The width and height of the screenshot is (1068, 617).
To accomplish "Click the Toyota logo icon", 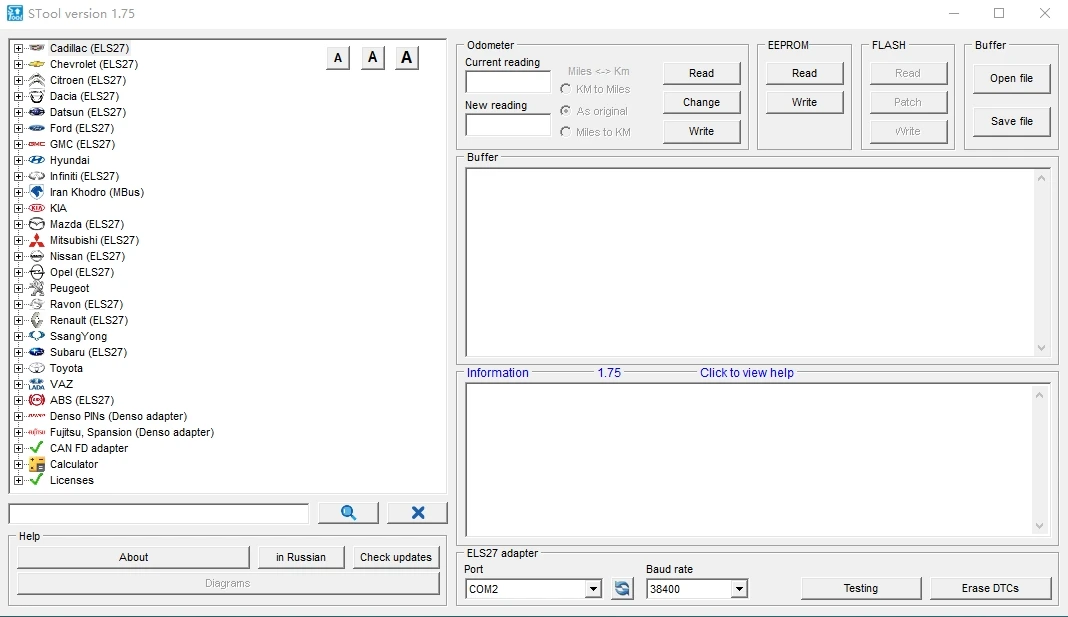I will coord(37,368).
